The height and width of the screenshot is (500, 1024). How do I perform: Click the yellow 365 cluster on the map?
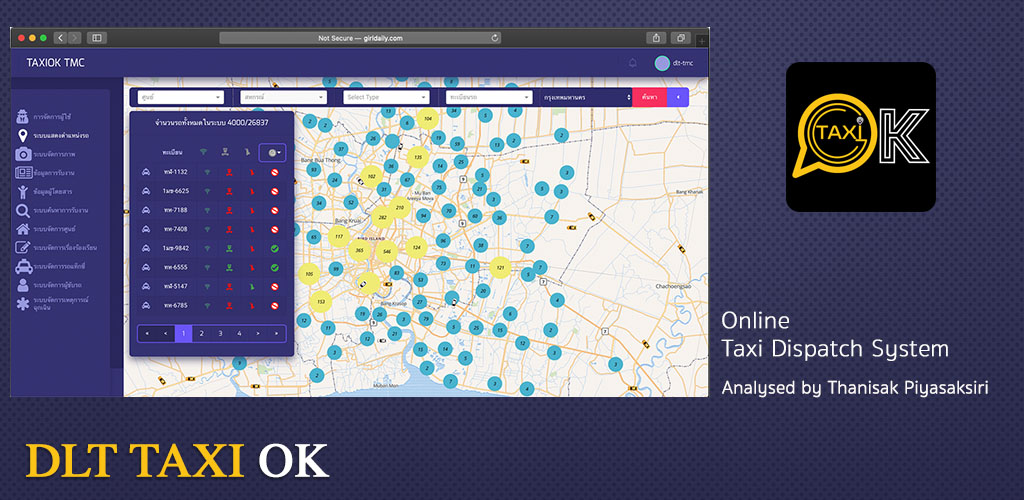tap(359, 250)
